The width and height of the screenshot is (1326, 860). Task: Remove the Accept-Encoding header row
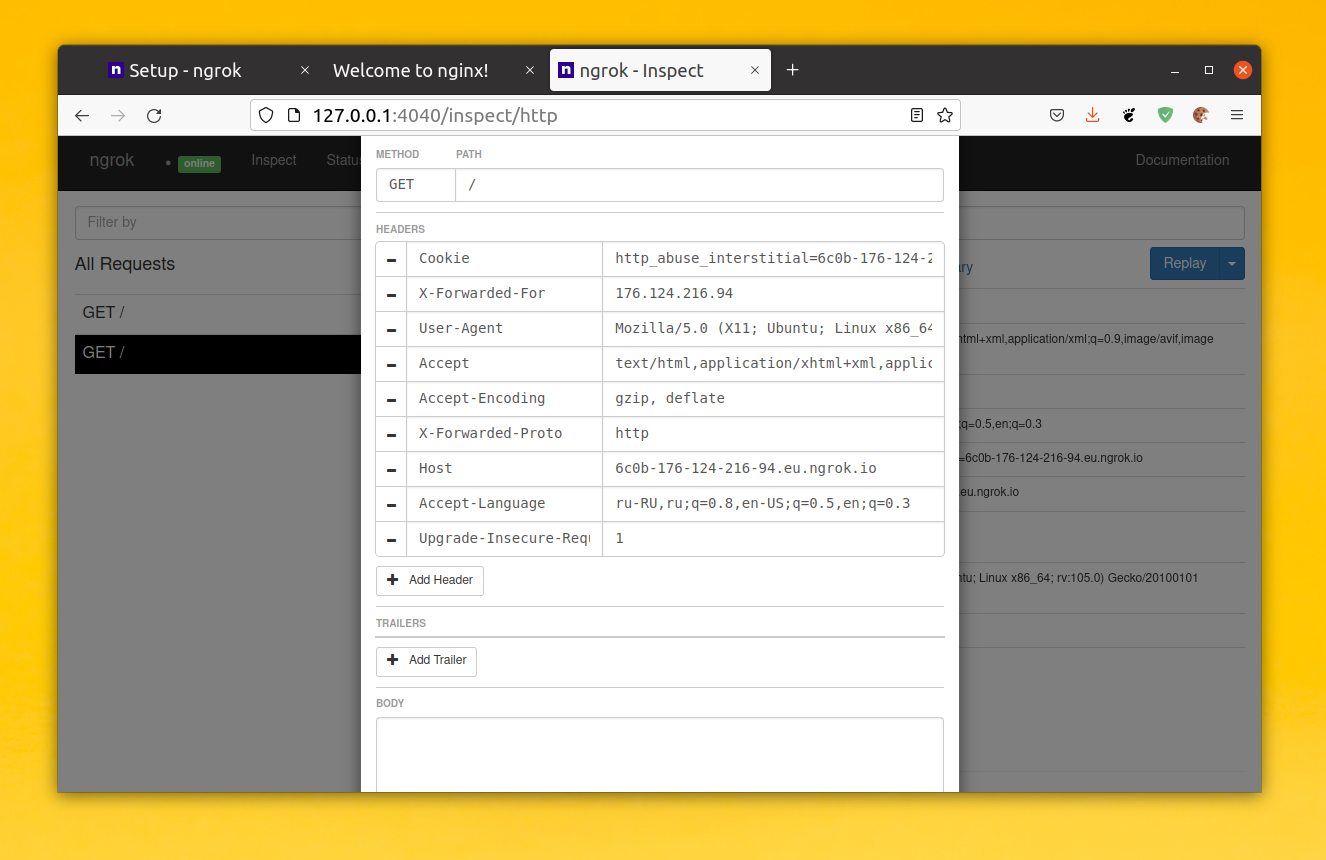click(x=391, y=399)
